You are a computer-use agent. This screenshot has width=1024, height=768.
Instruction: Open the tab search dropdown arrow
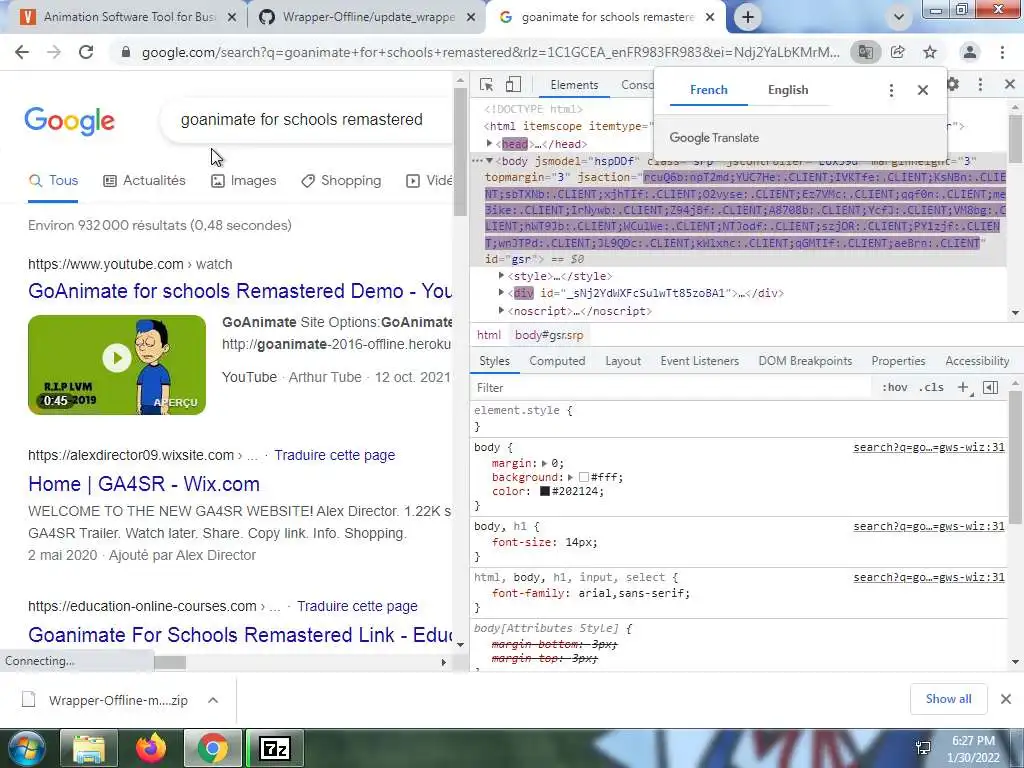[899, 18]
